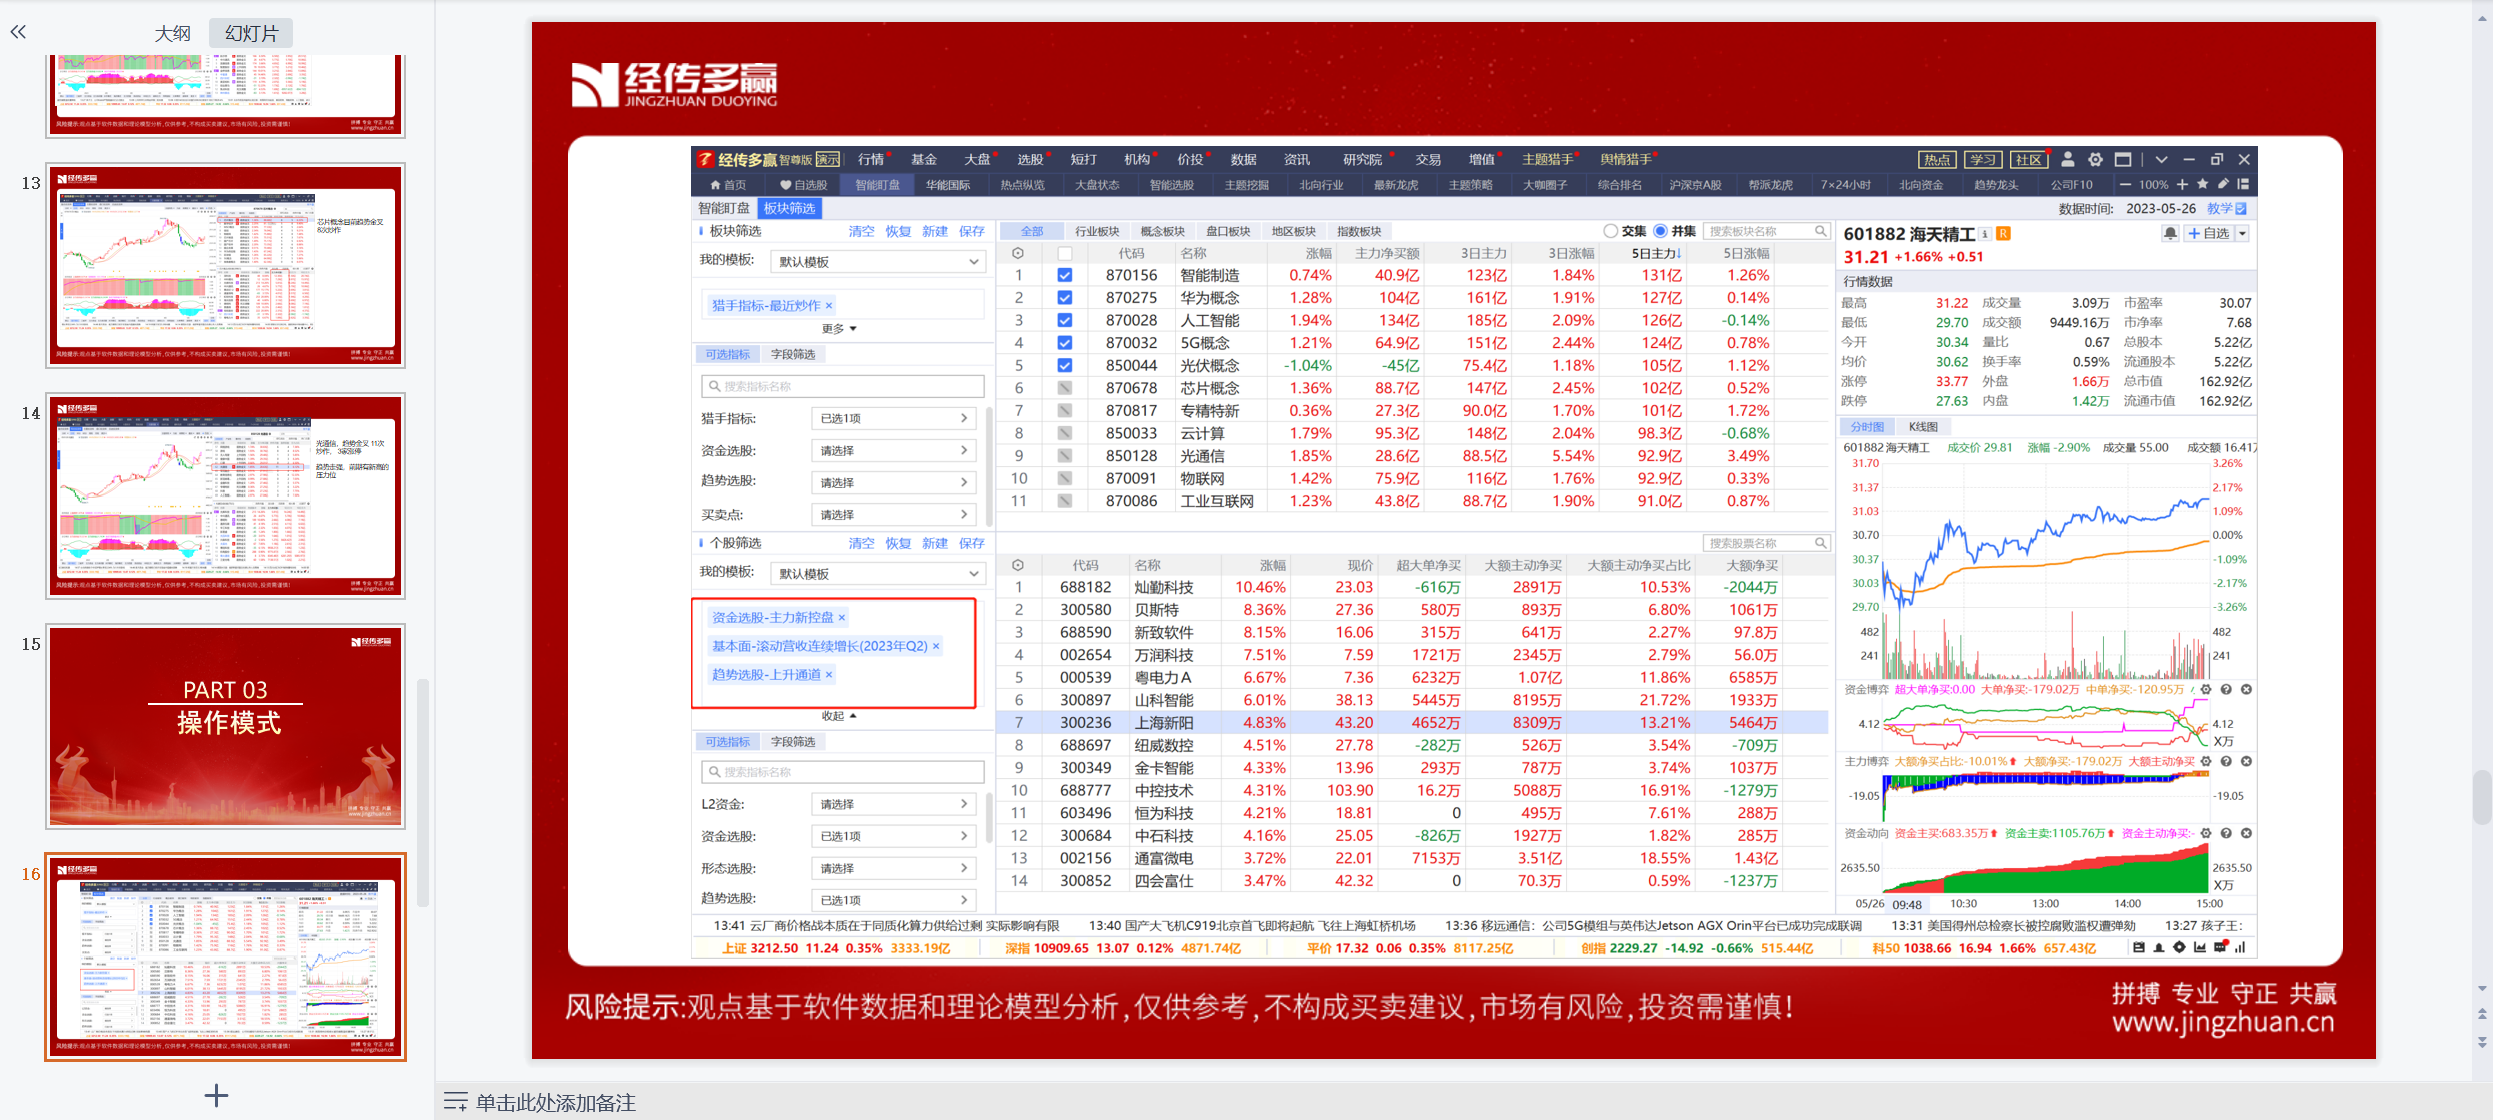This screenshot has width=2493, height=1120.
Task: Click the orange R badge beside 海天精工
Action: (2003, 234)
